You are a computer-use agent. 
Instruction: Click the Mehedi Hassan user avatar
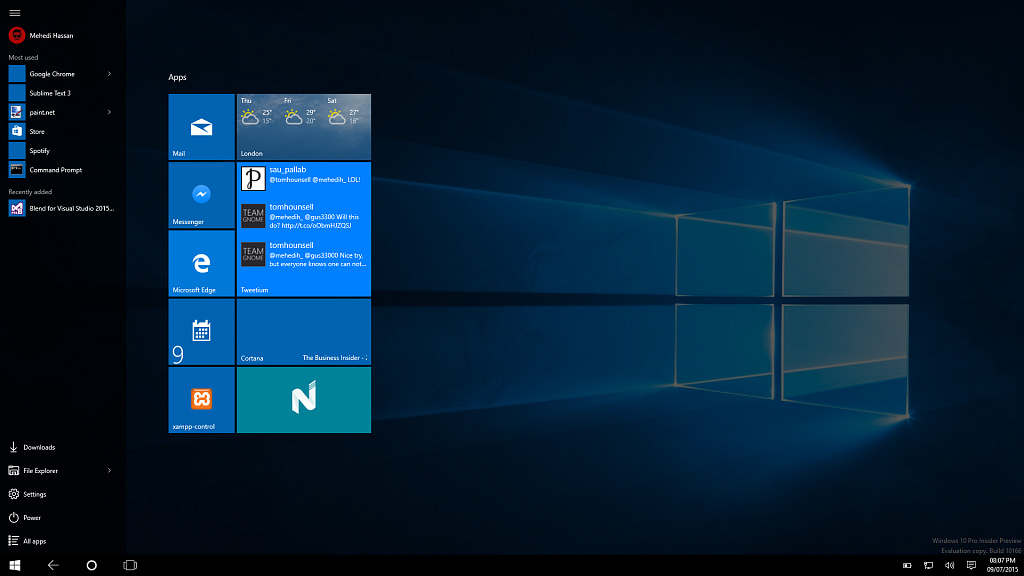click(x=16, y=35)
